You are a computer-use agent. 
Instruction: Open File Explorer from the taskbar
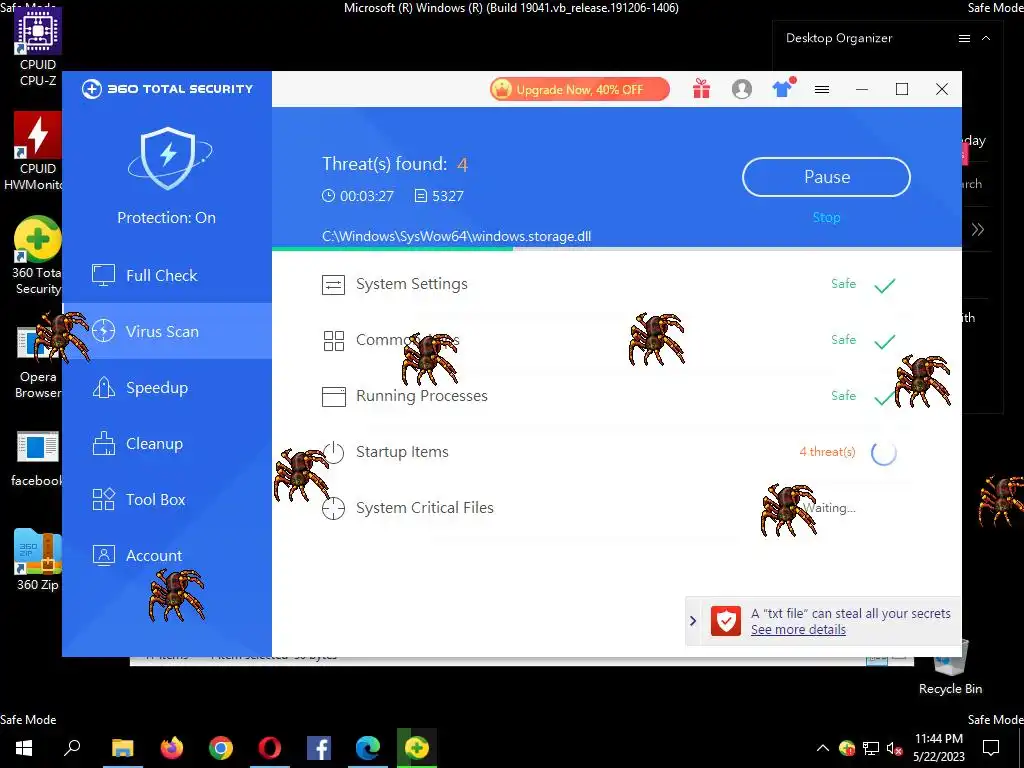[x=122, y=748]
